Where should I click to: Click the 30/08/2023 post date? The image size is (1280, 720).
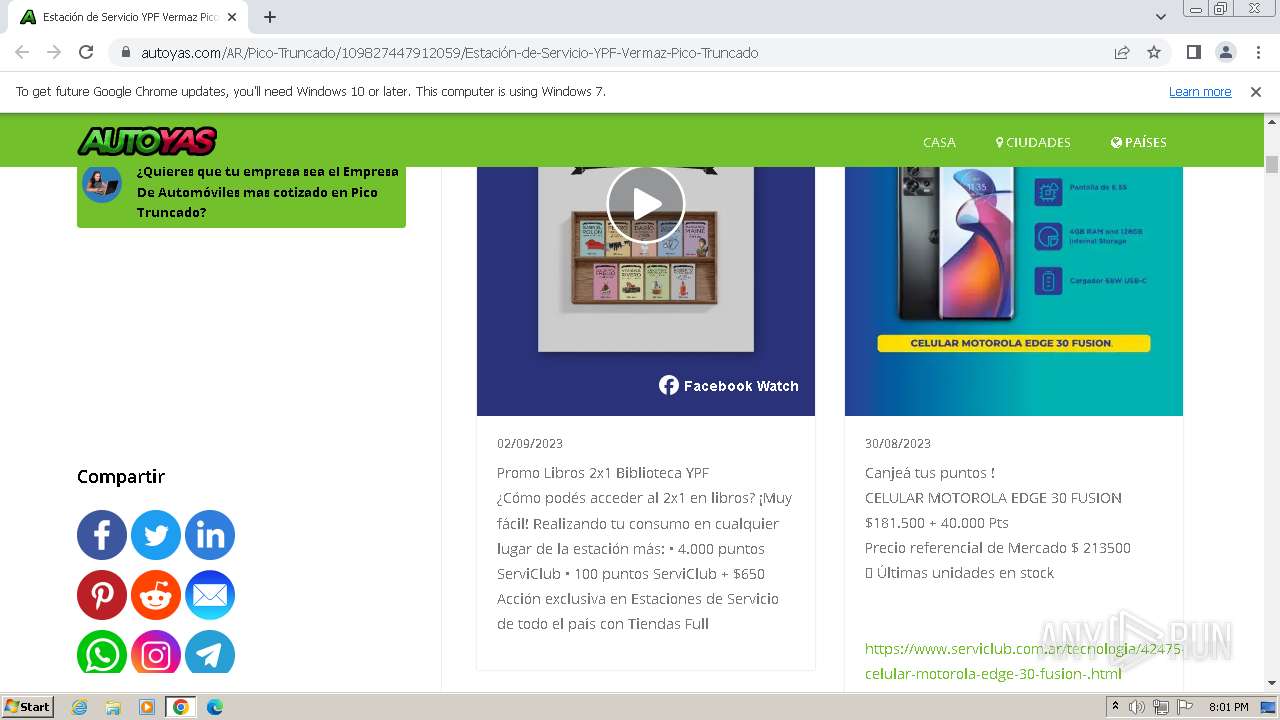(x=898, y=444)
